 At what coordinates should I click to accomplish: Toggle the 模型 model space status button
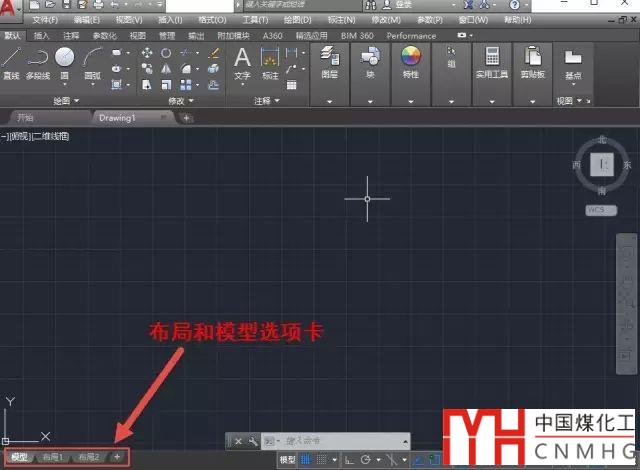287,459
